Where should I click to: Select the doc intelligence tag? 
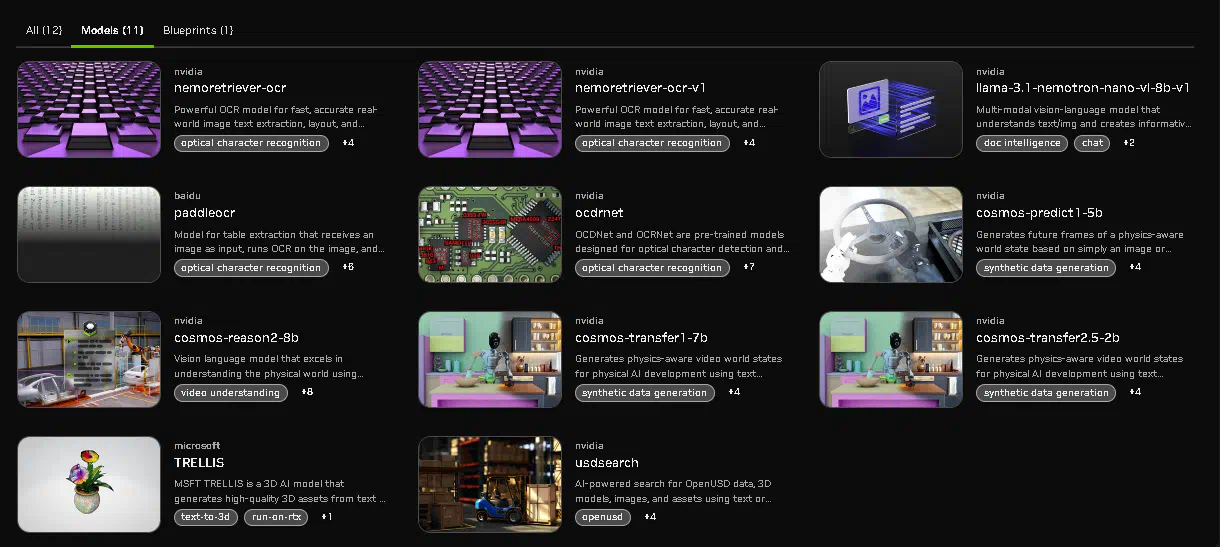(x=1021, y=143)
